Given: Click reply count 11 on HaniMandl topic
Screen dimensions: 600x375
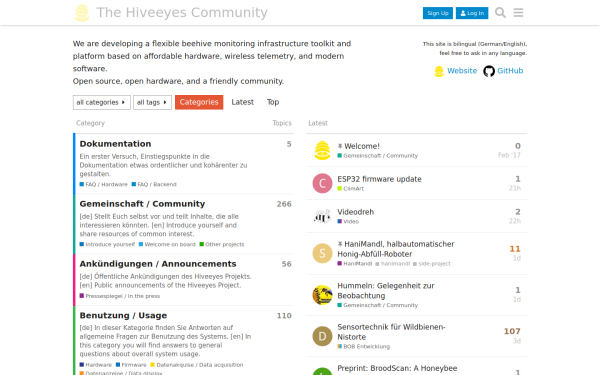Looking at the screenshot, I should click(515, 249).
